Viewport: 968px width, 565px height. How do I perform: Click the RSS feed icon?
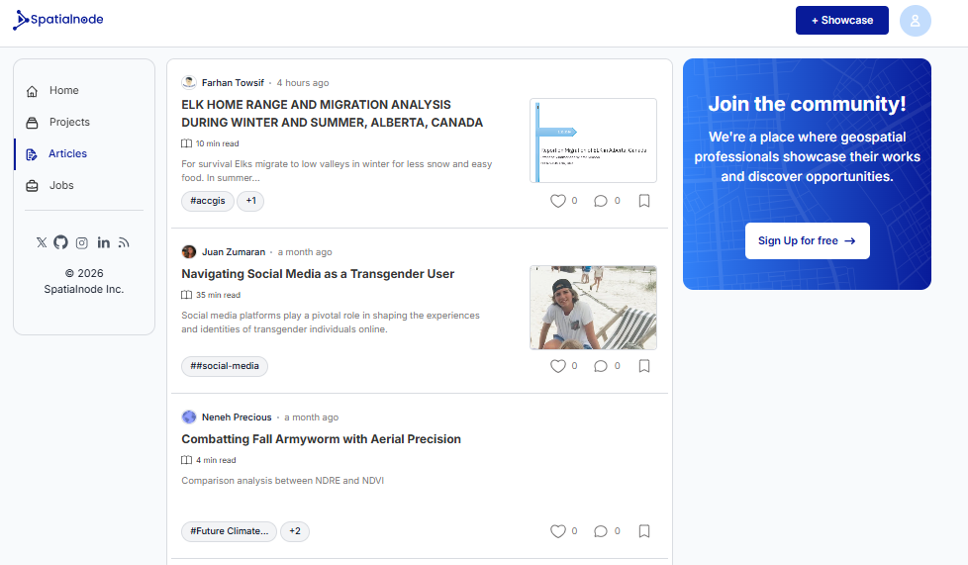(124, 243)
